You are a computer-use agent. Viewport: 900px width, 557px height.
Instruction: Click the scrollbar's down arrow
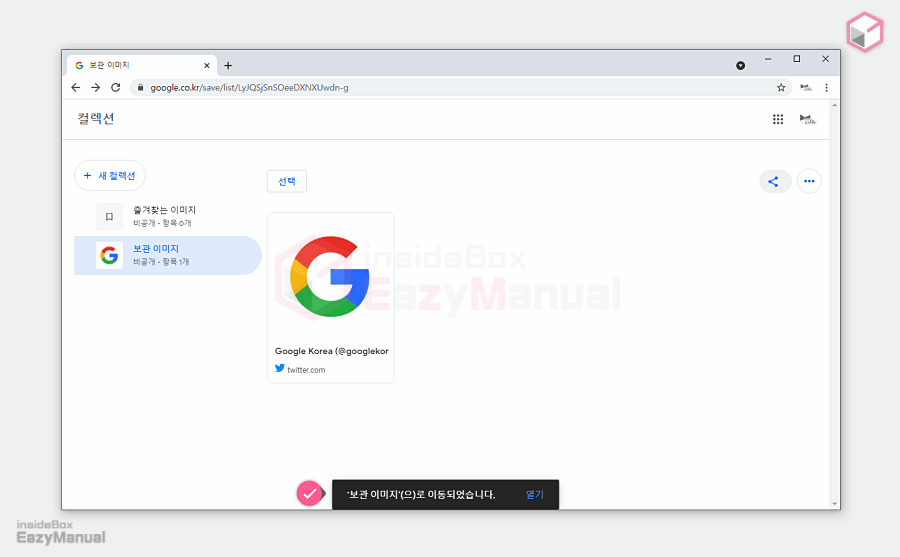pos(835,504)
